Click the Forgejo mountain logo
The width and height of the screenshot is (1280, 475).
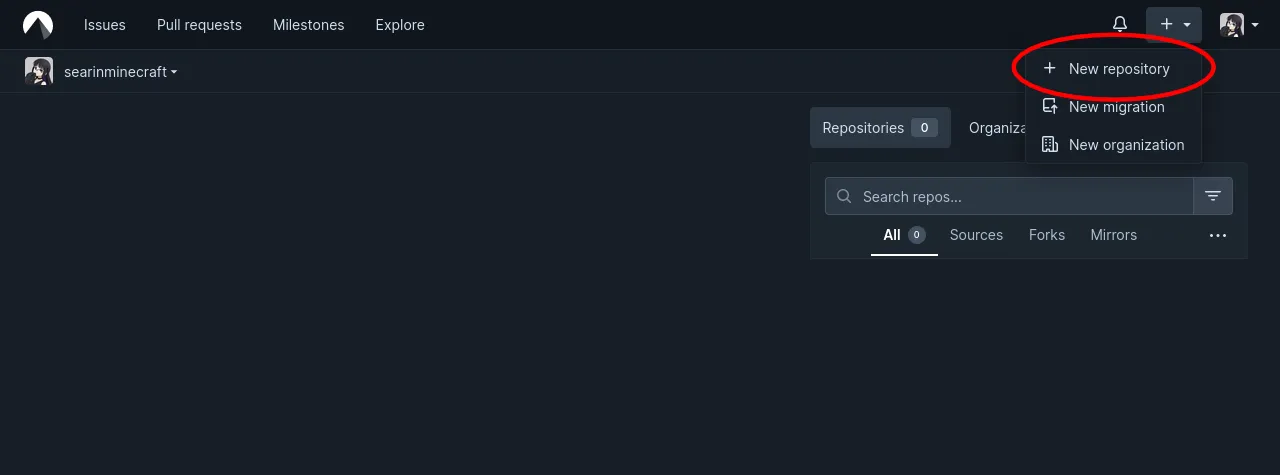coord(38,25)
